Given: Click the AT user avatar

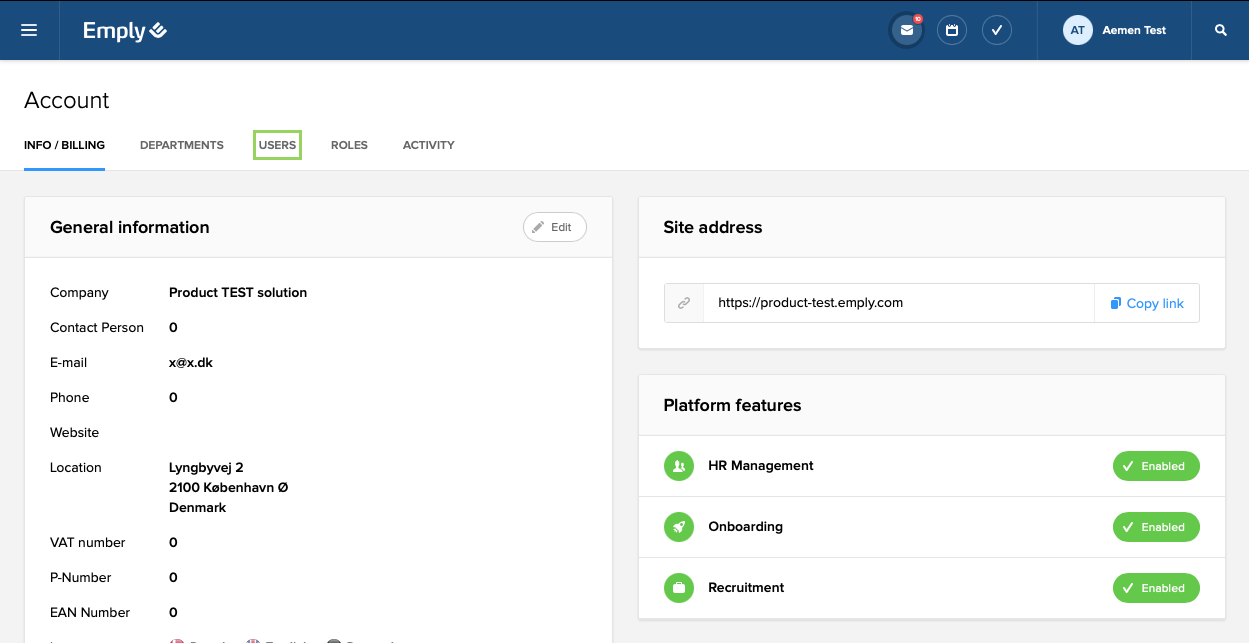Looking at the screenshot, I should point(1077,30).
